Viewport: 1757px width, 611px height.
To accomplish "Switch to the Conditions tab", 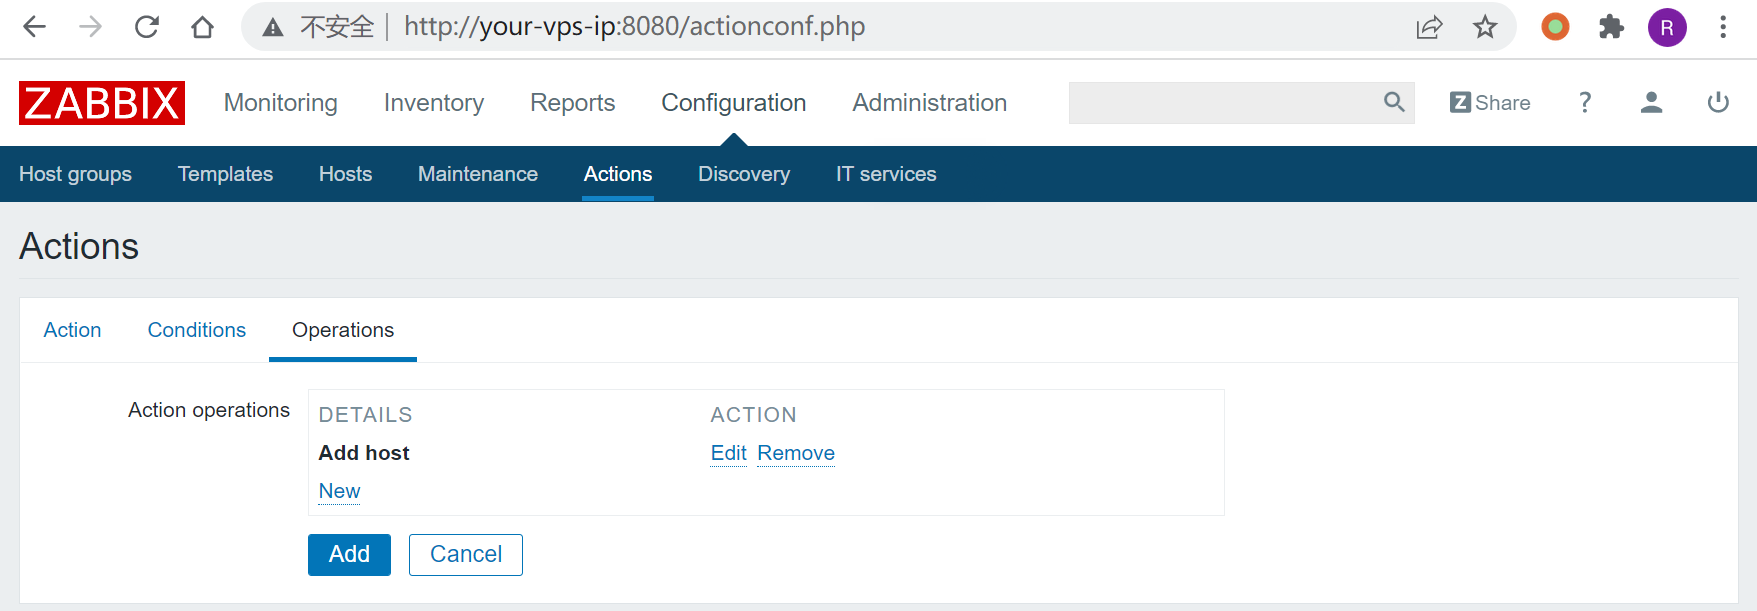I will click(196, 330).
